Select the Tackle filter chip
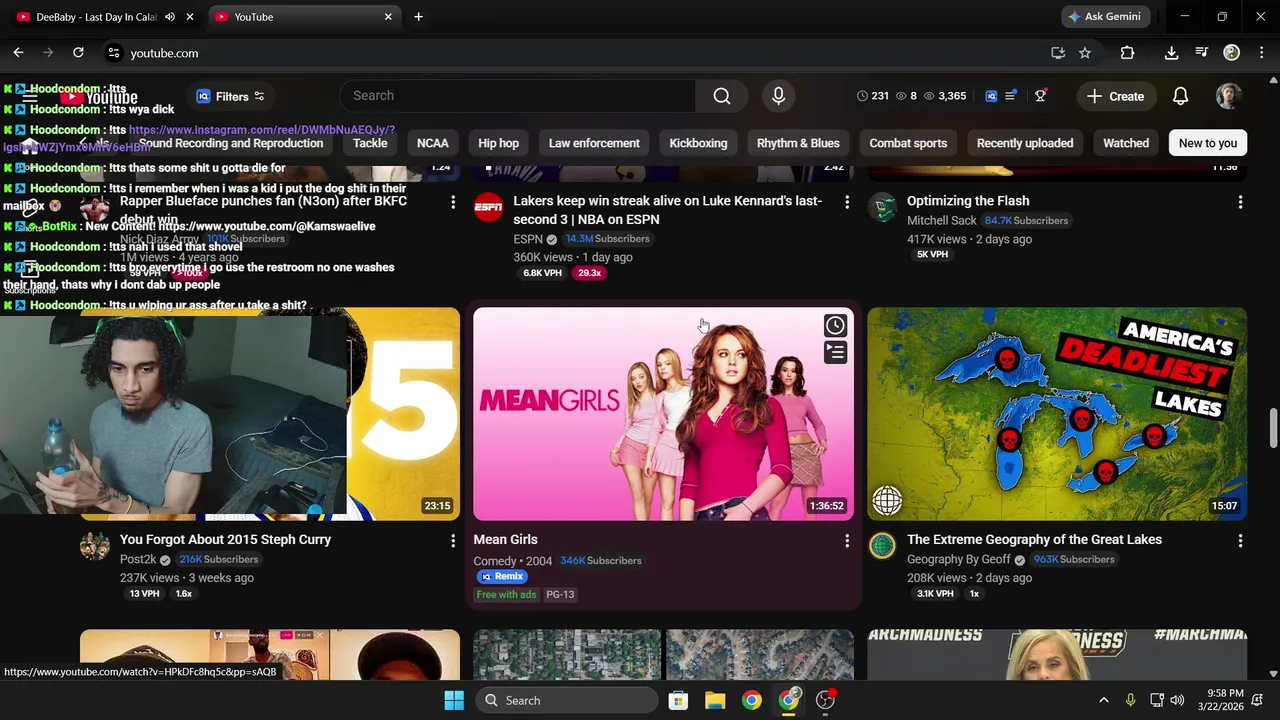This screenshot has width=1280, height=720. tap(370, 143)
